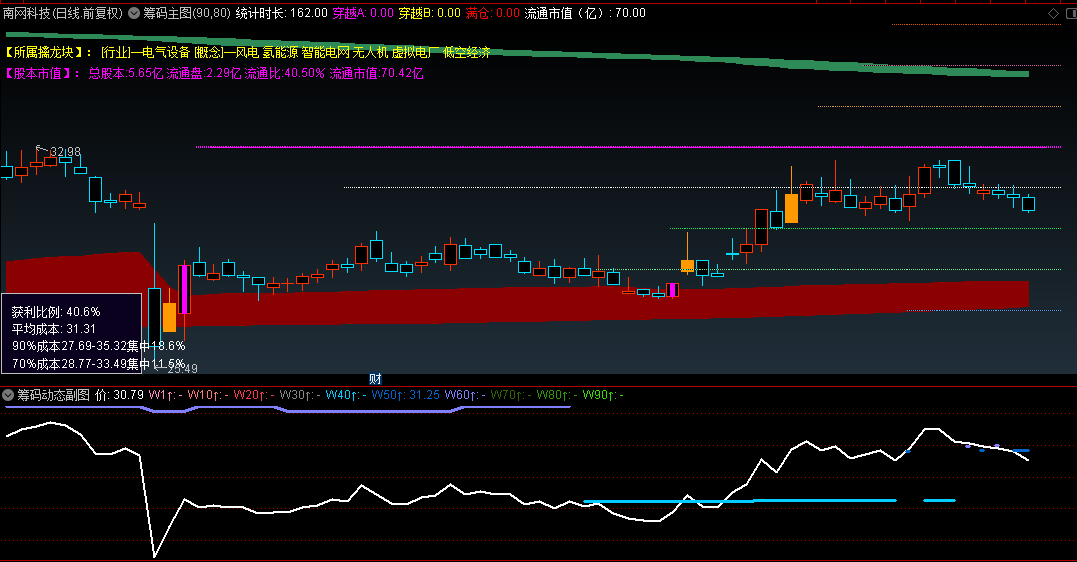Open the 筹码主图 indicator dropdown arrow

click(135, 13)
